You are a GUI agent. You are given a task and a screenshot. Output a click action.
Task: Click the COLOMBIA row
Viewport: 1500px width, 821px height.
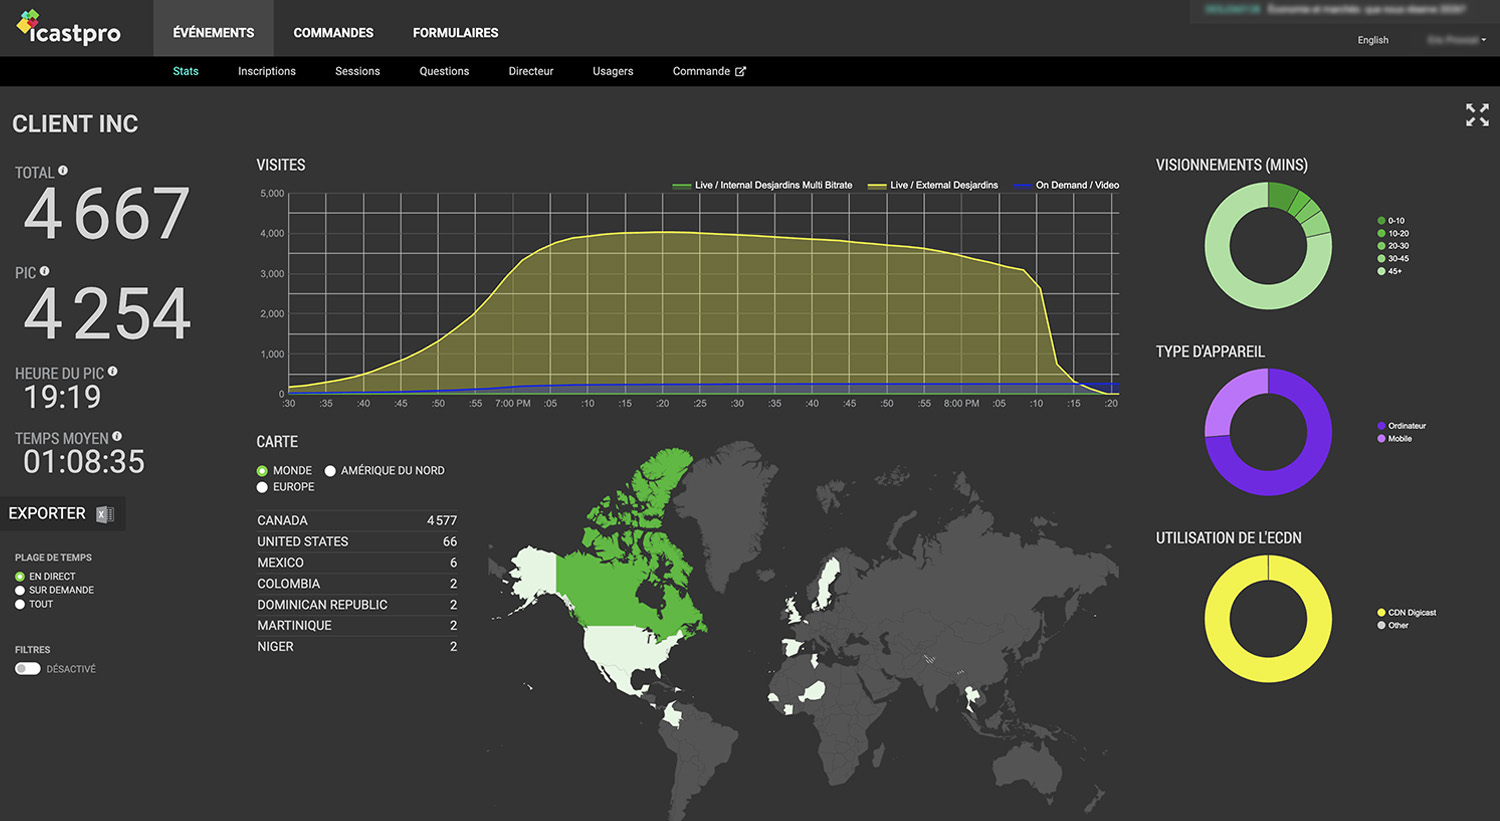tap(357, 583)
